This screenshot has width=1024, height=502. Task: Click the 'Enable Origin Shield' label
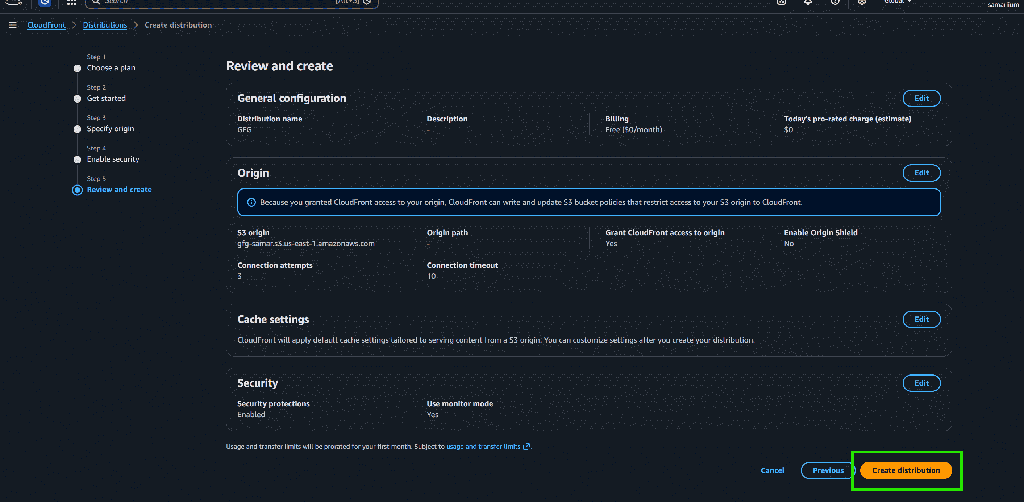(x=820, y=232)
